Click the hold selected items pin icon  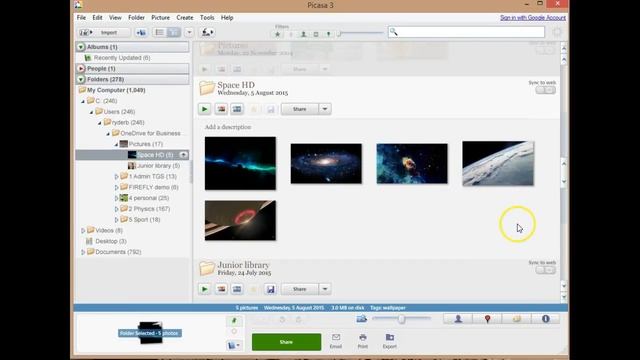click(234, 320)
